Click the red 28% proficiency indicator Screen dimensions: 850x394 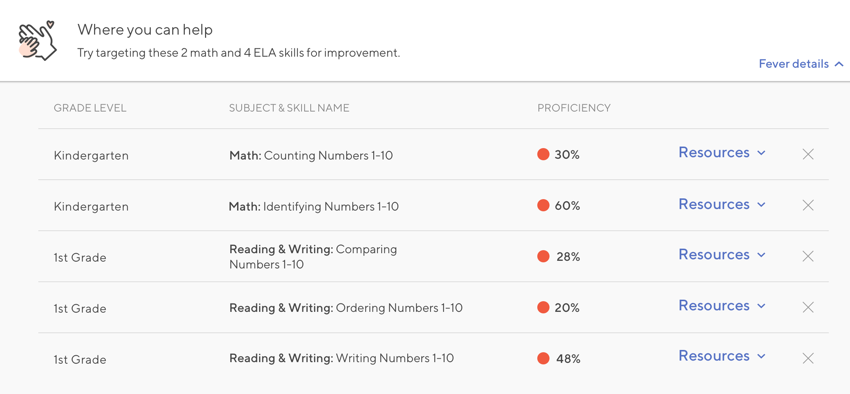point(543,256)
